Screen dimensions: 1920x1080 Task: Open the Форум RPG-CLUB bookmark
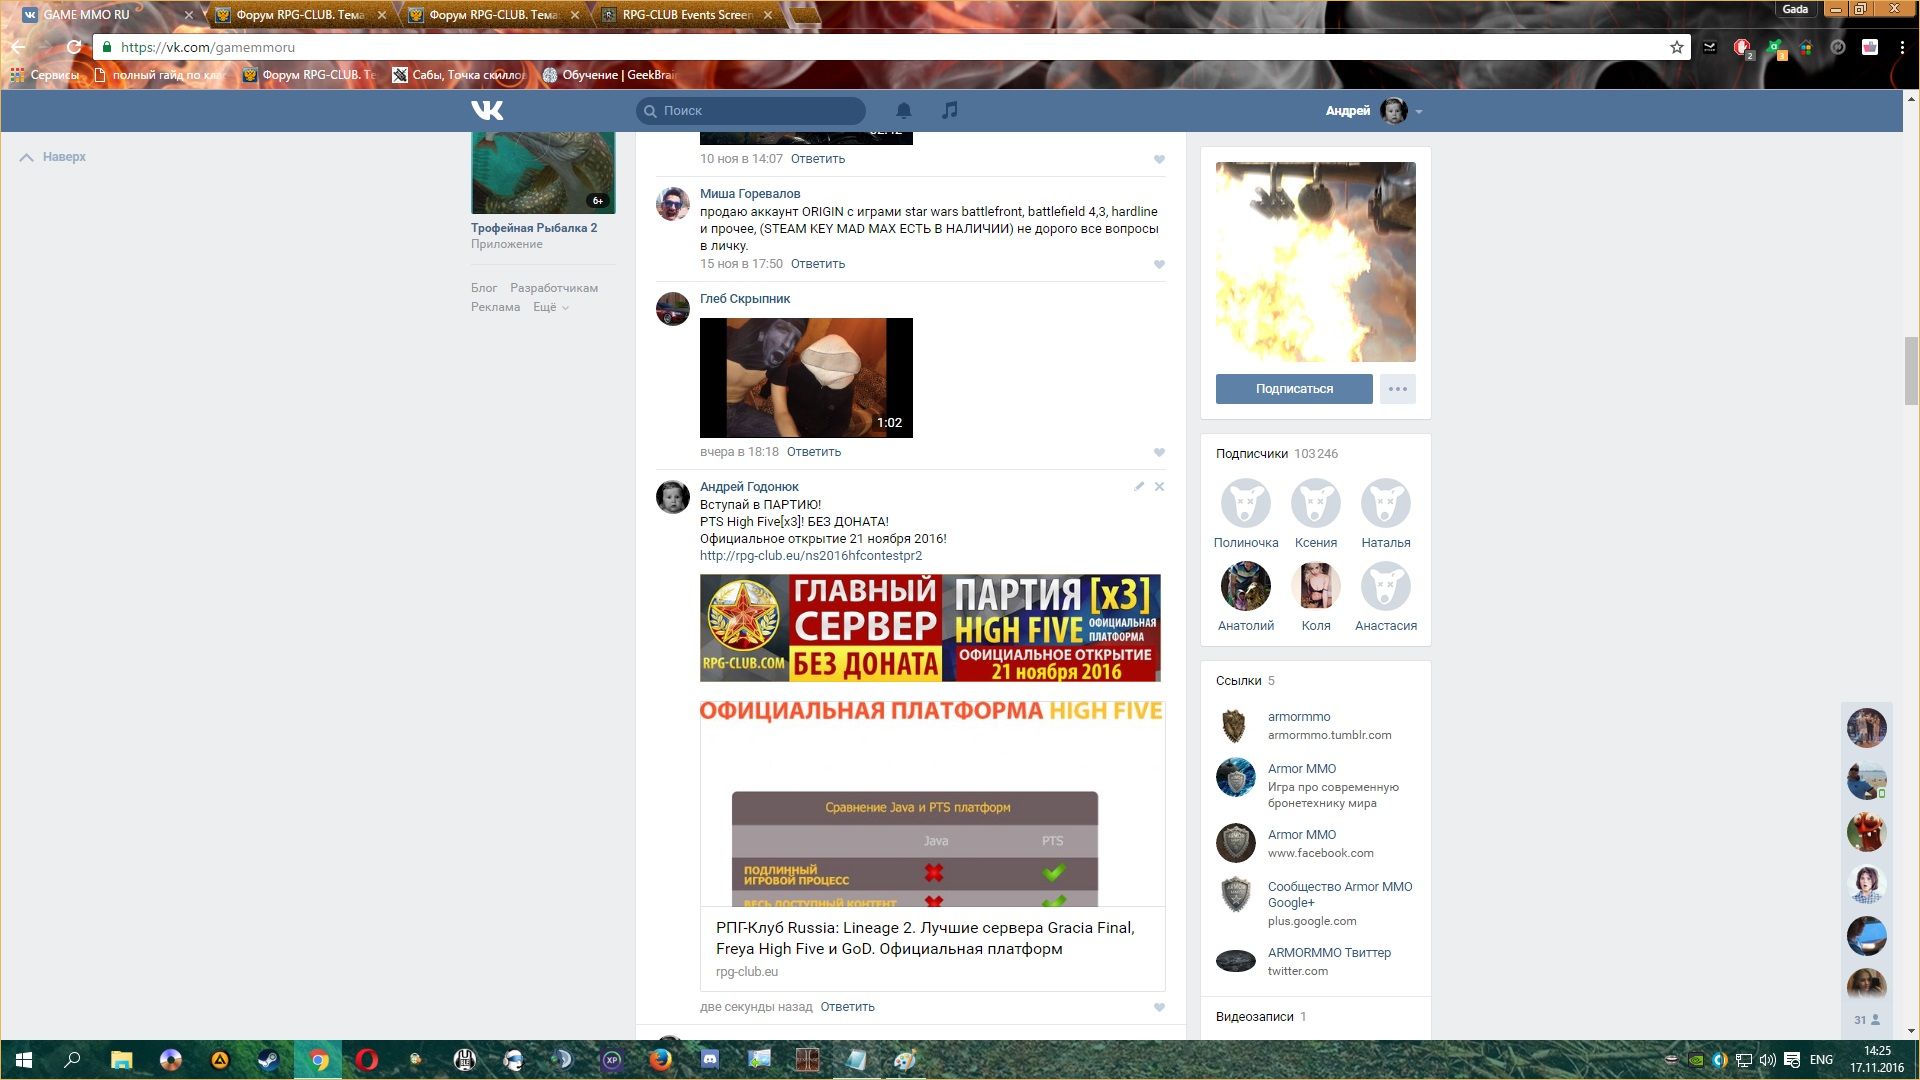pos(310,75)
